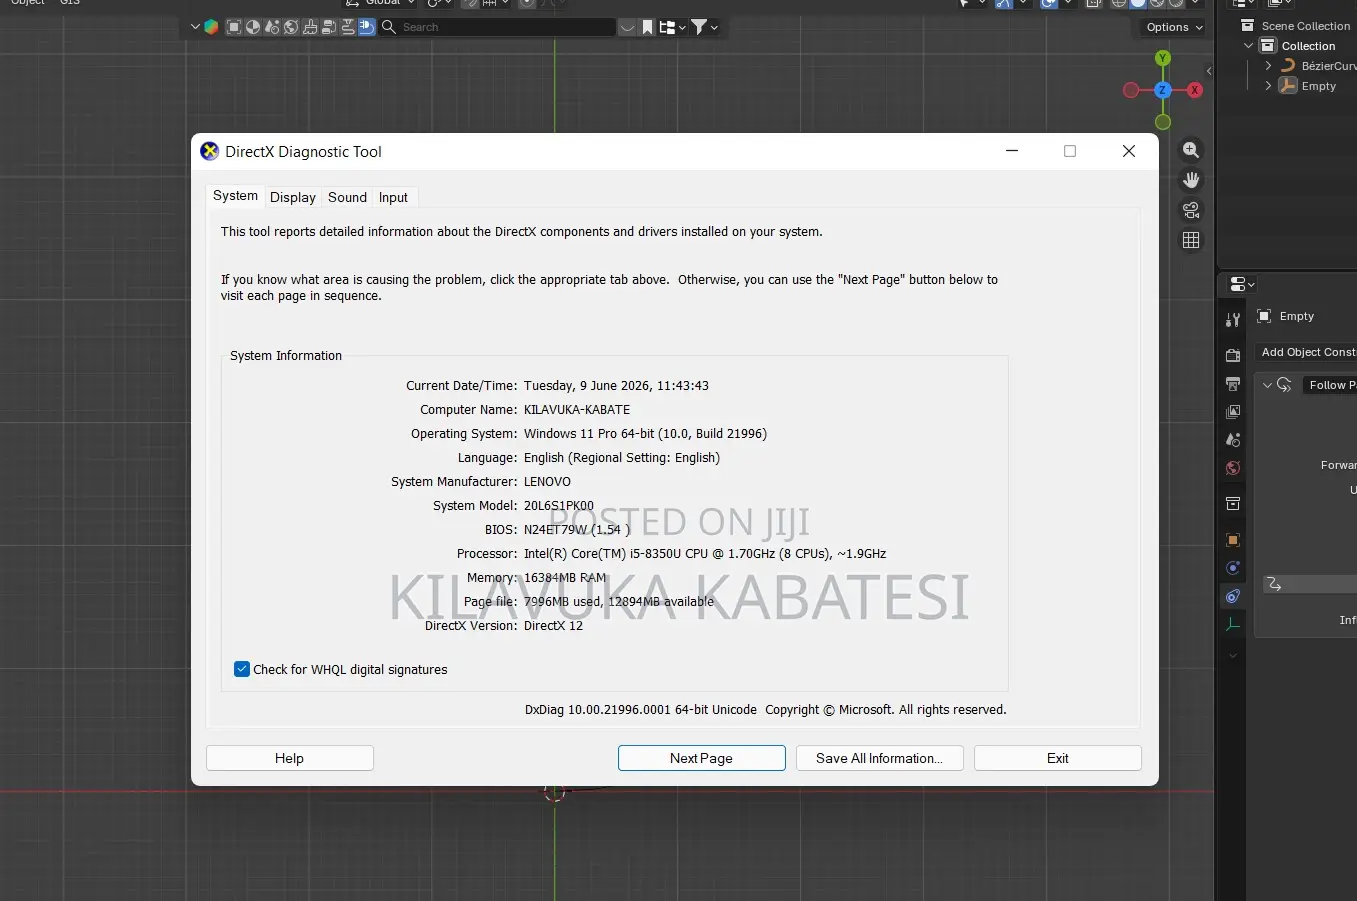Open the small dropdown right of the Search field

[627, 27]
